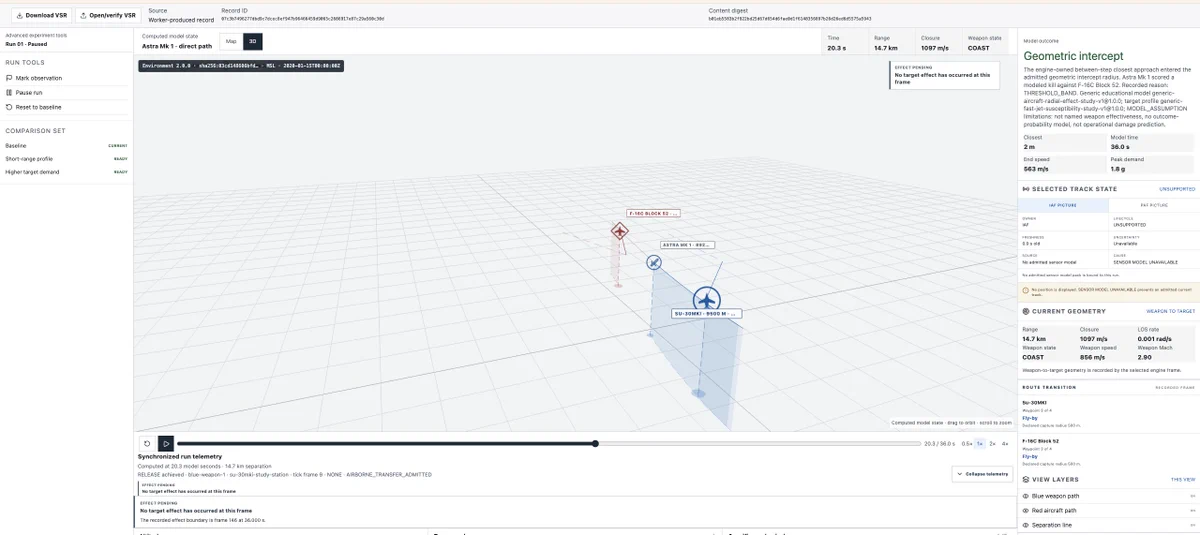Switch to the Map view tab
Viewport: 1200px width, 535px height.
pyautogui.click(x=231, y=42)
